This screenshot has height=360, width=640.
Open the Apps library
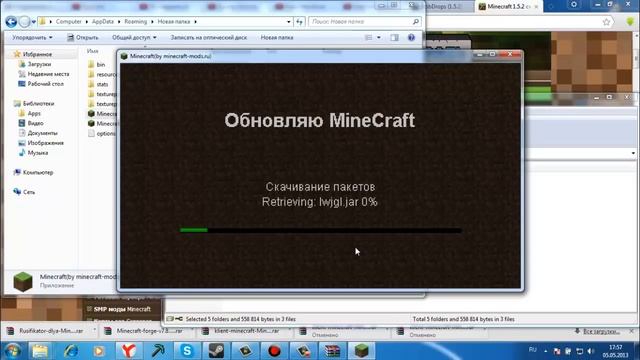pyautogui.click(x=34, y=113)
